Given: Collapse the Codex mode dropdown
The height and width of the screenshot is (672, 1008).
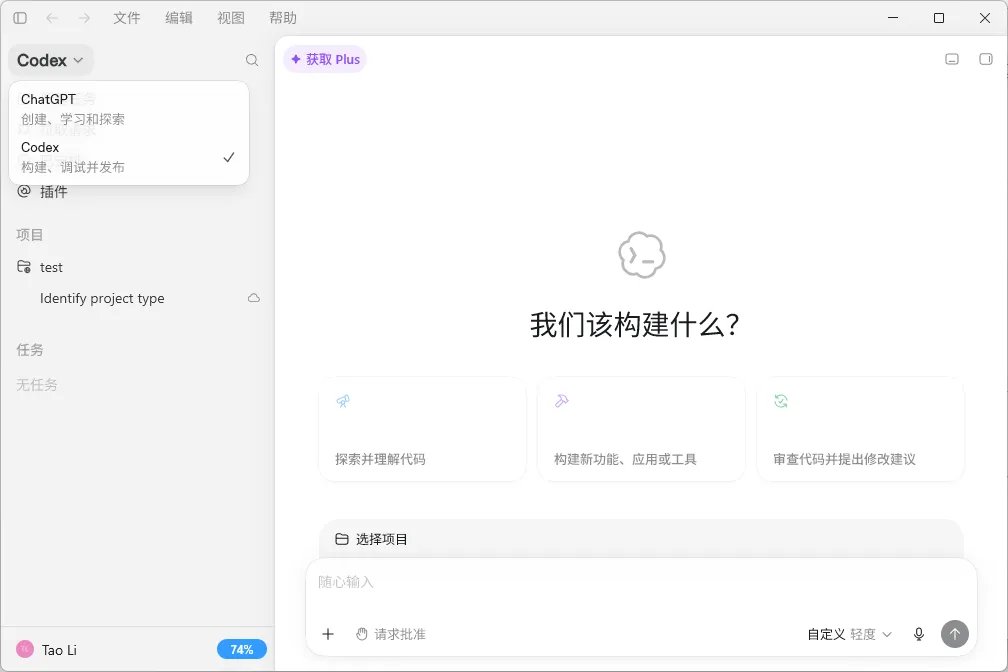Looking at the screenshot, I should click(50, 60).
